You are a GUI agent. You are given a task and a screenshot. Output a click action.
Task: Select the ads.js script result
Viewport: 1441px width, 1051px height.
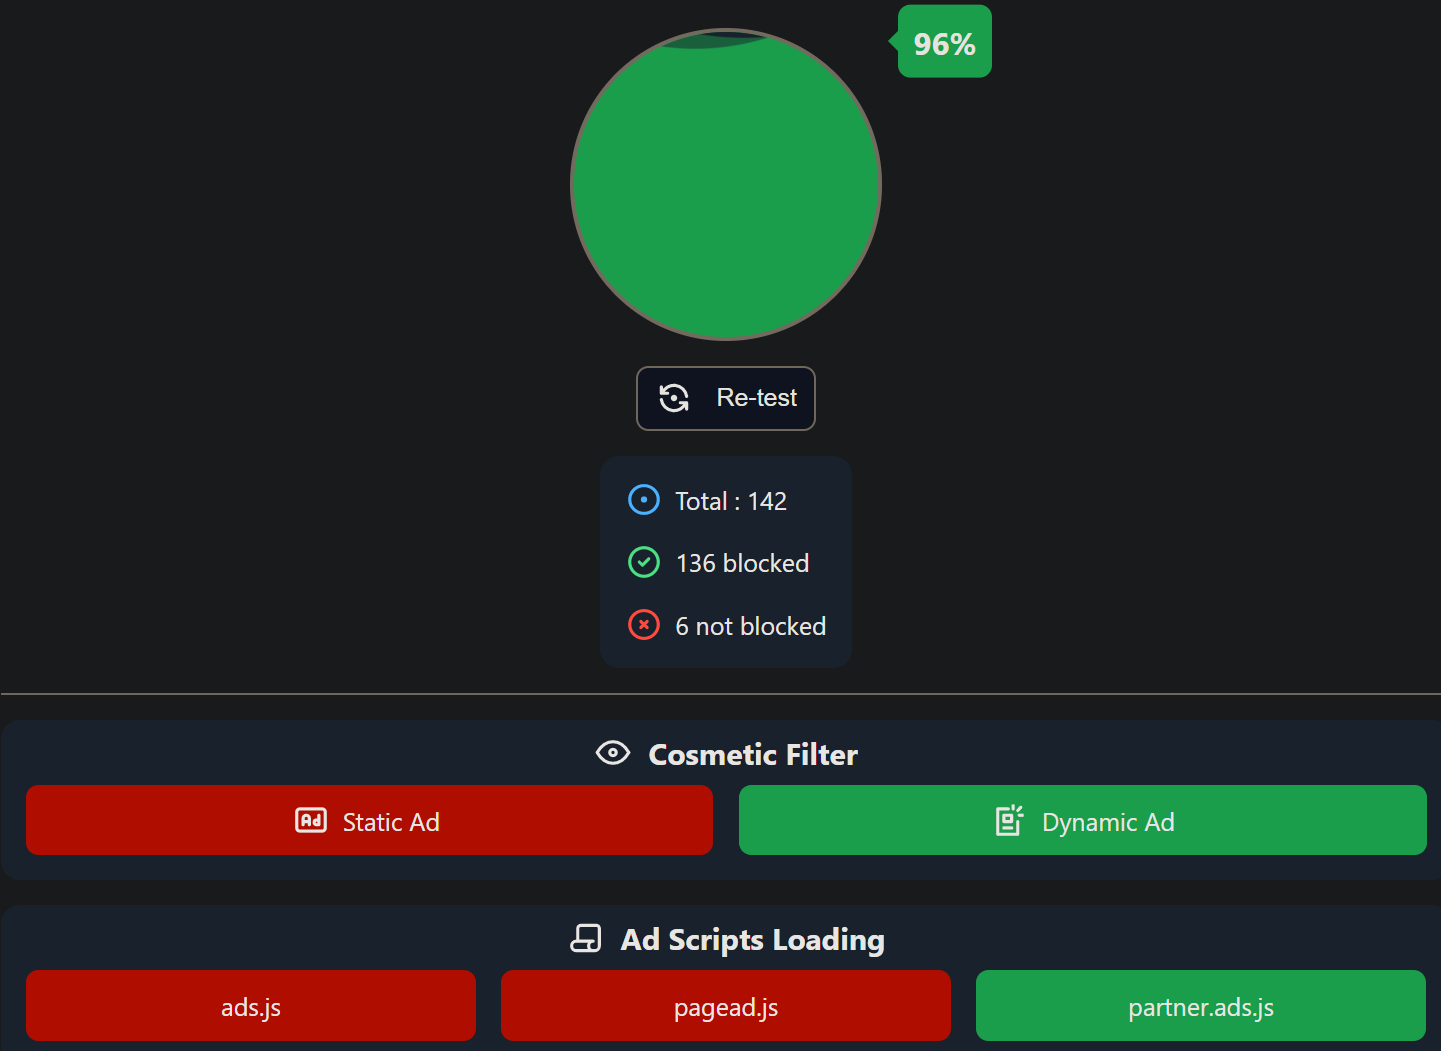tap(251, 1006)
